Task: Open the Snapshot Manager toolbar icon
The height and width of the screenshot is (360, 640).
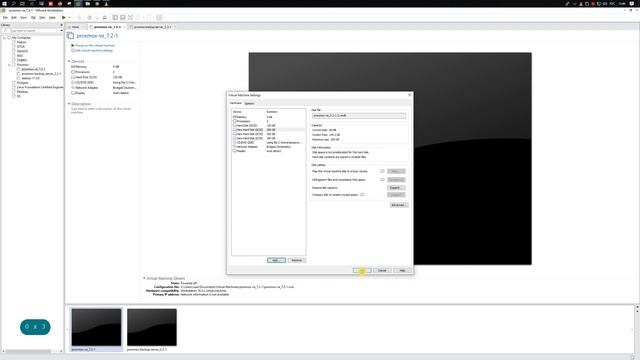Action: coord(104,18)
